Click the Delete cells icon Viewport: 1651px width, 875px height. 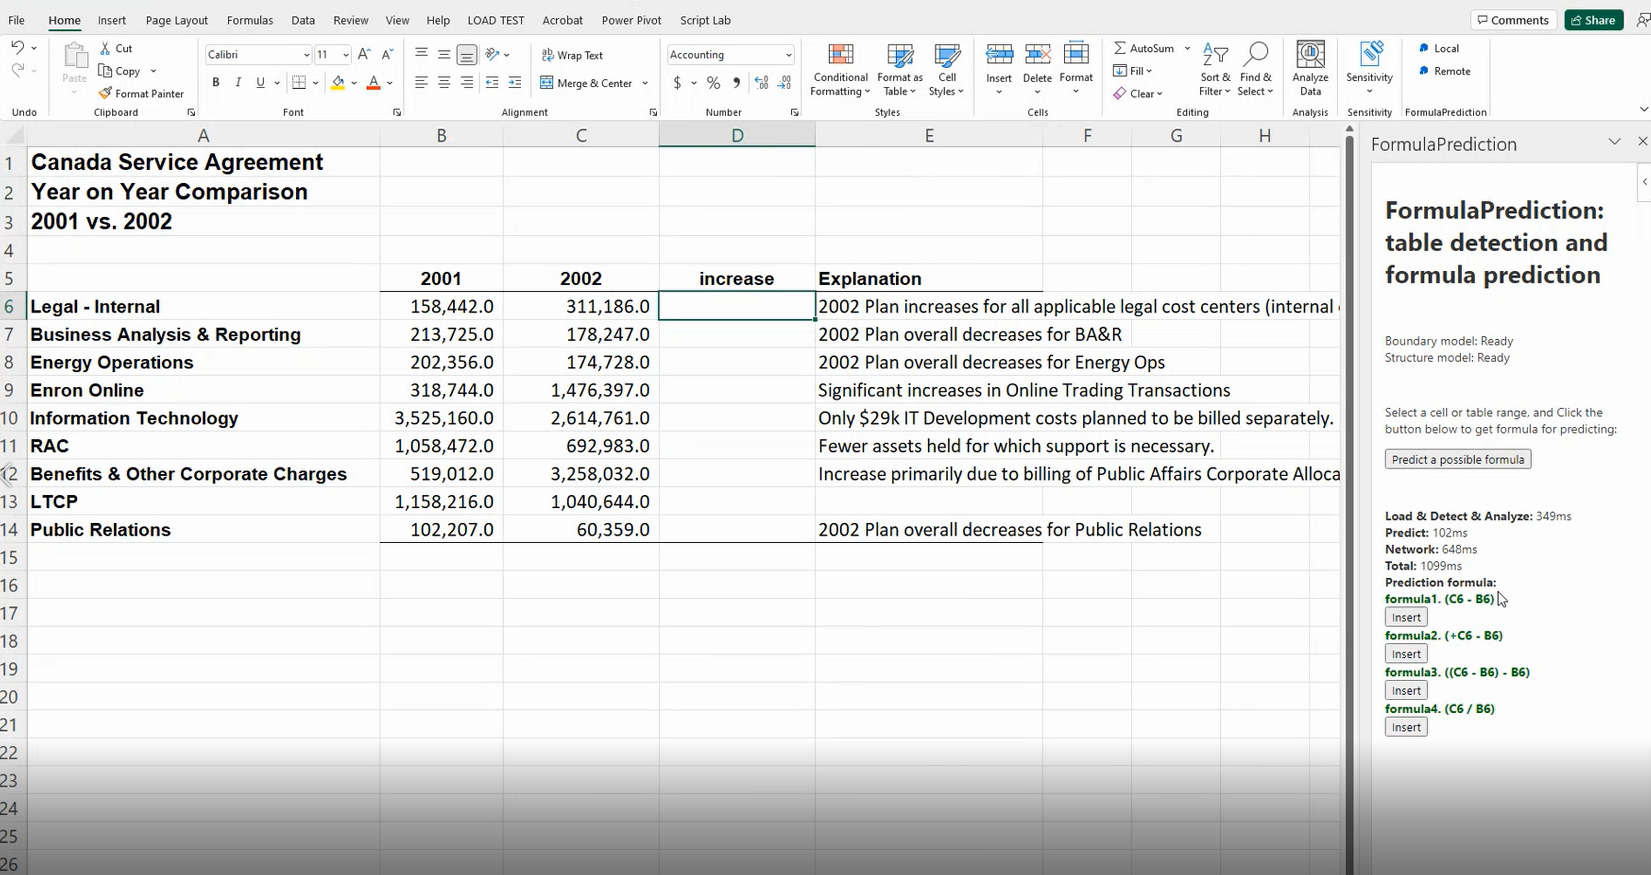[x=1038, y=55]
